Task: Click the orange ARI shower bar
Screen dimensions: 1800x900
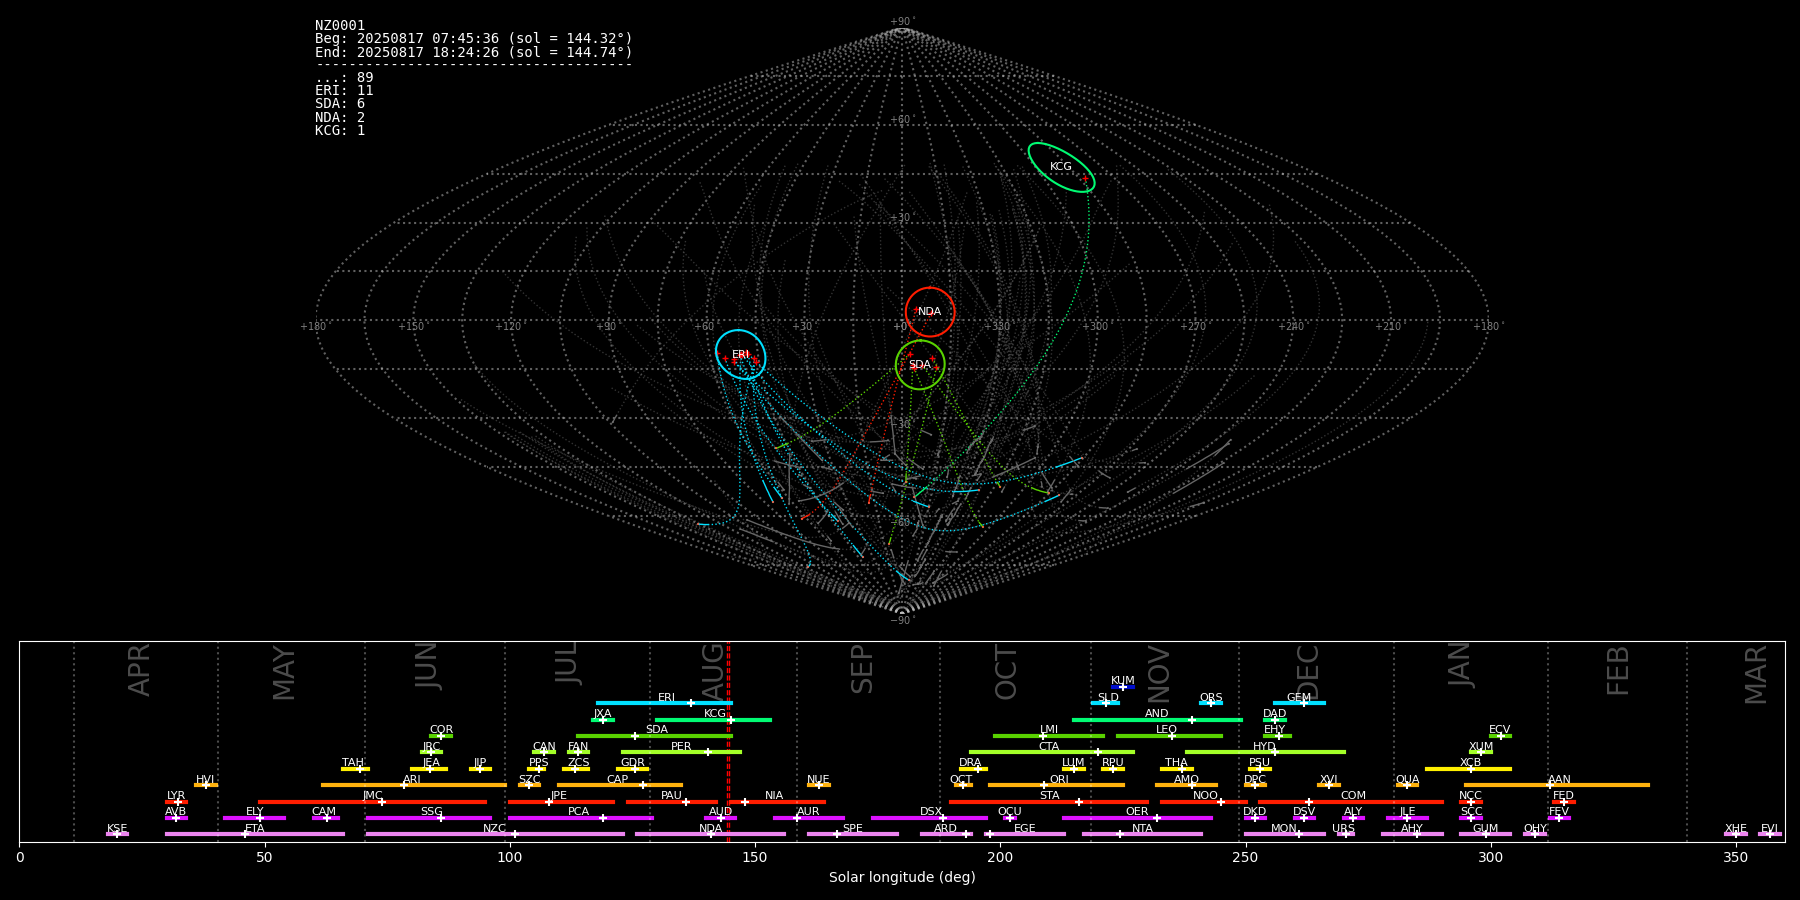Action: [x=414, y=785]
